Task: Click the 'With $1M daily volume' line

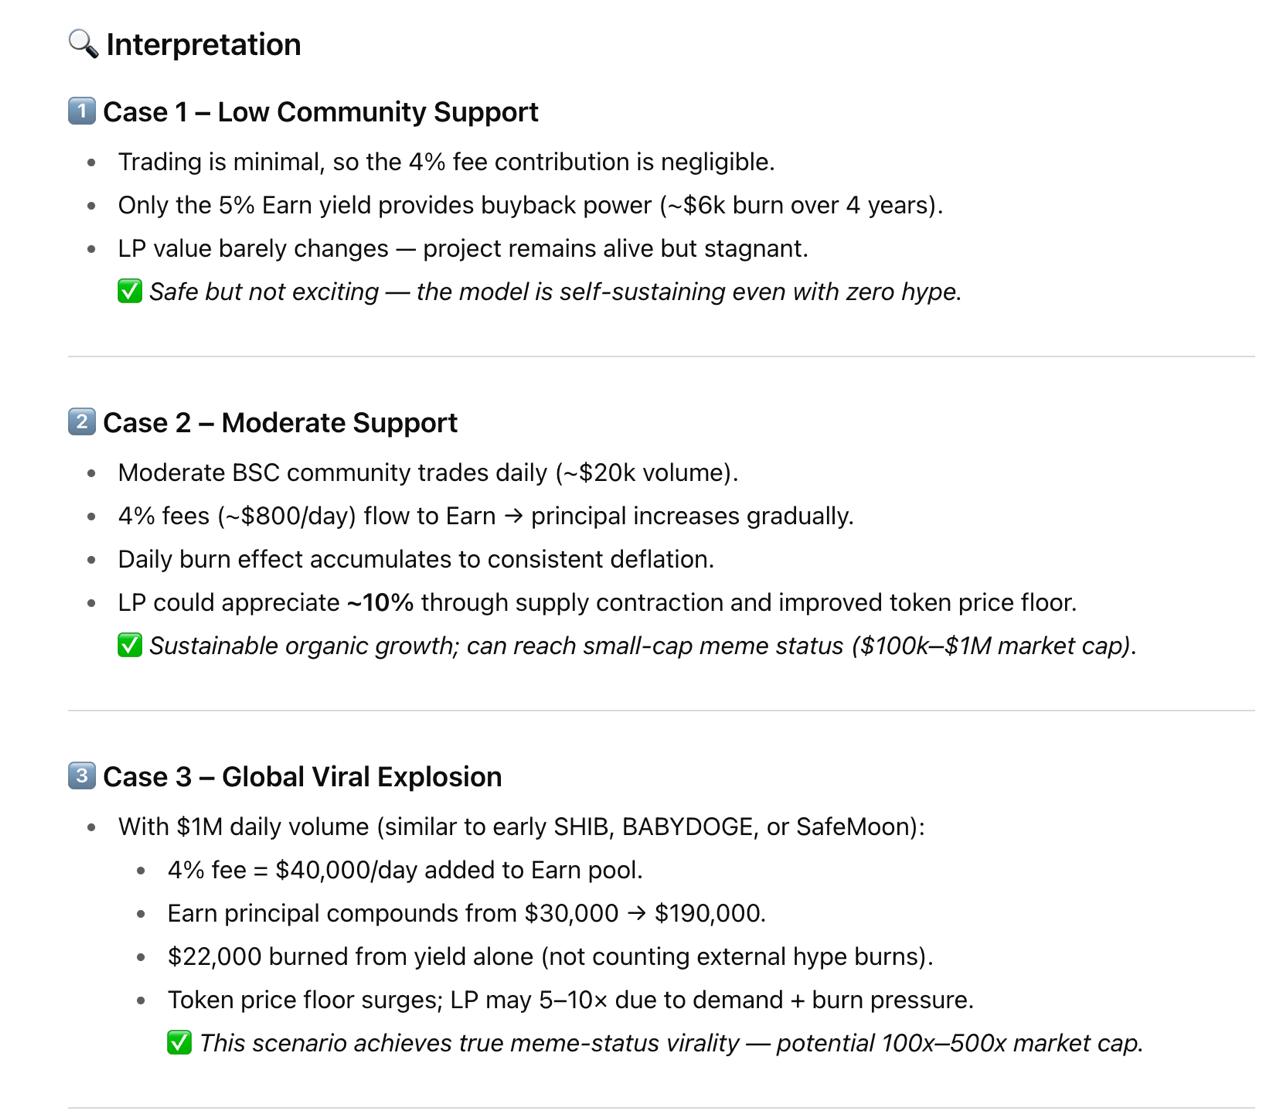Action: [521, 827]
